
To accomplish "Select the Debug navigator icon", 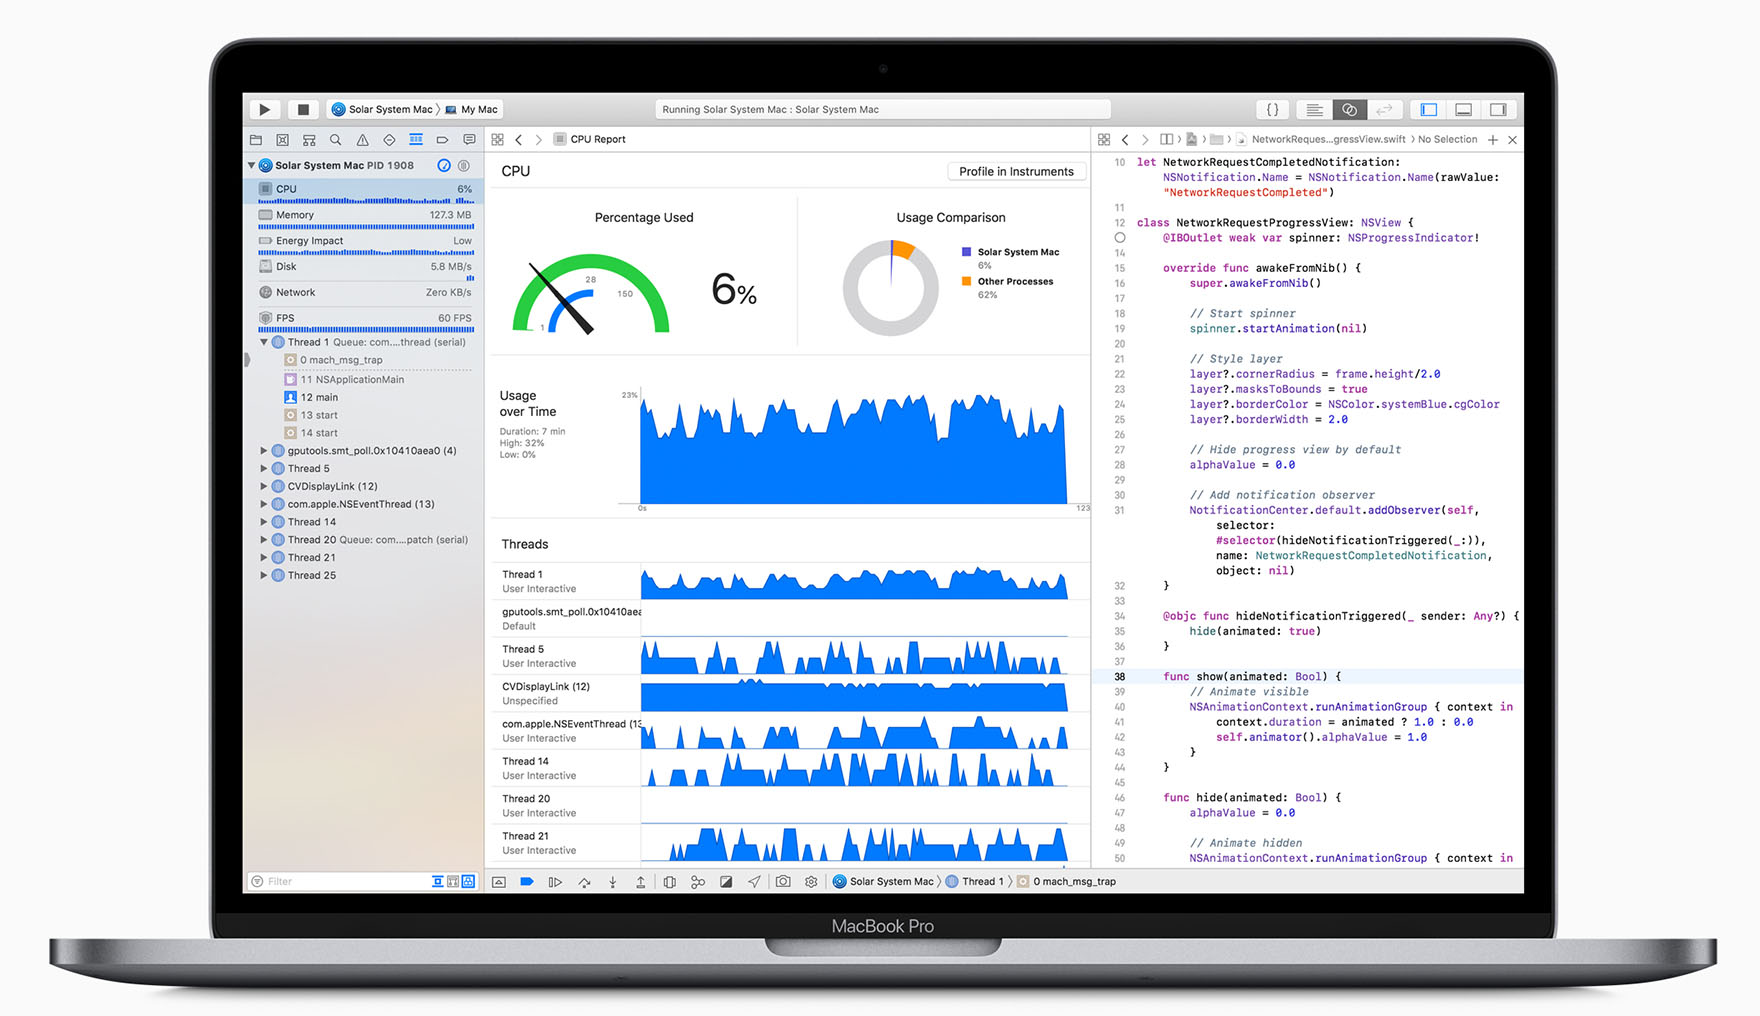I will pos(416,140).
